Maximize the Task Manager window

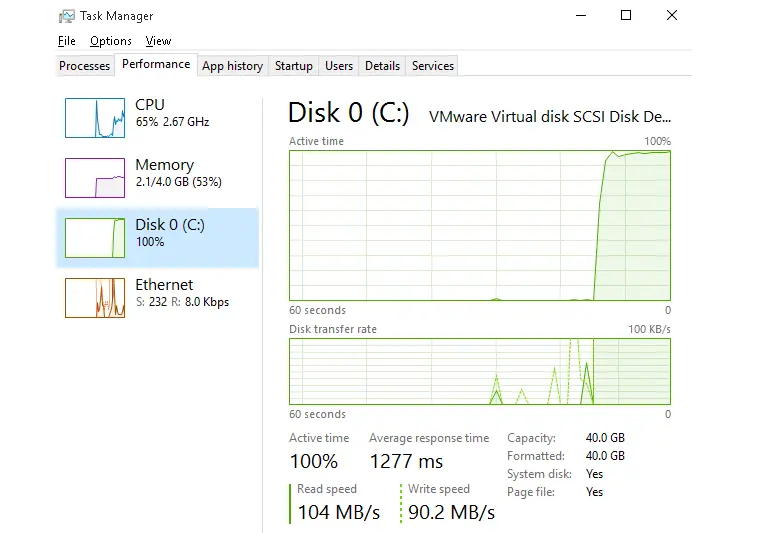click(x=626, y=15)
